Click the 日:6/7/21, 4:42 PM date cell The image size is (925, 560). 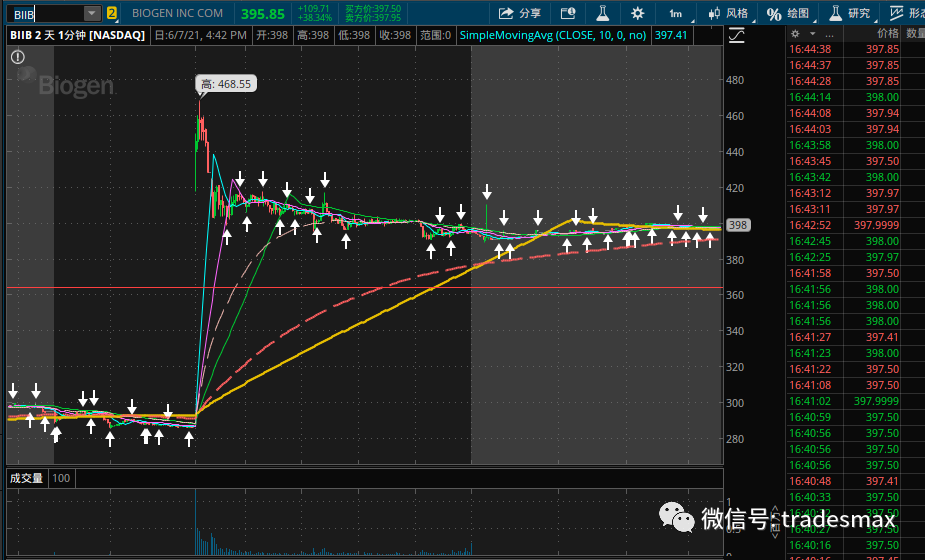(200, 35)
